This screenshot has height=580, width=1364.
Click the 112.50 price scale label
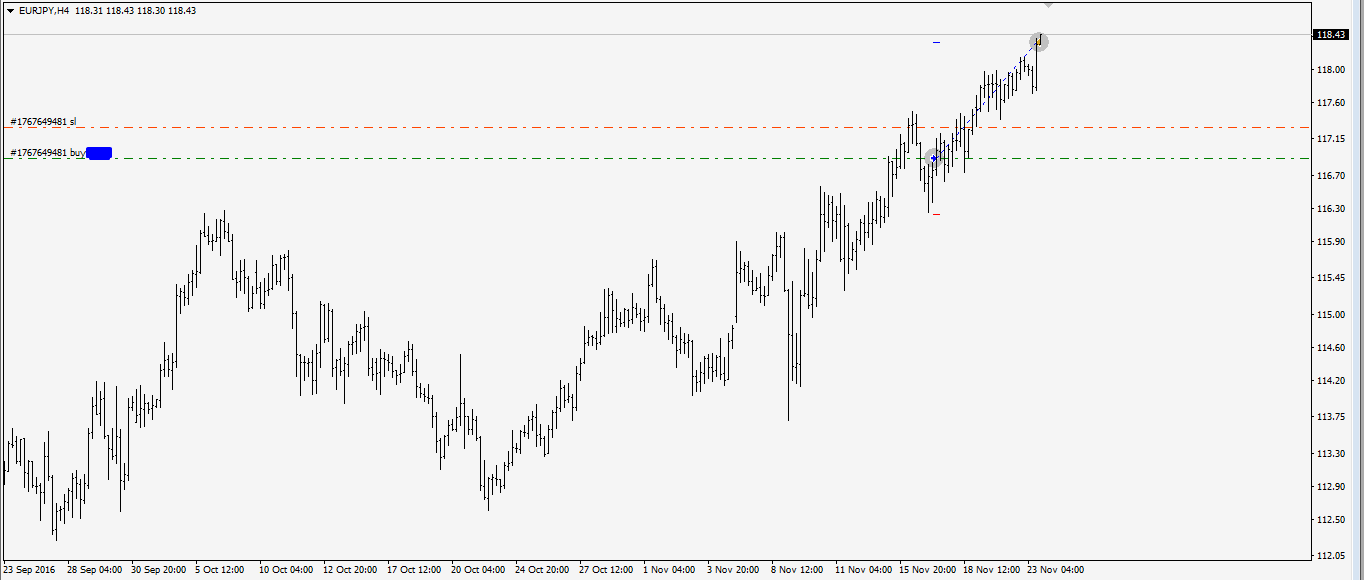(1330, 520)
